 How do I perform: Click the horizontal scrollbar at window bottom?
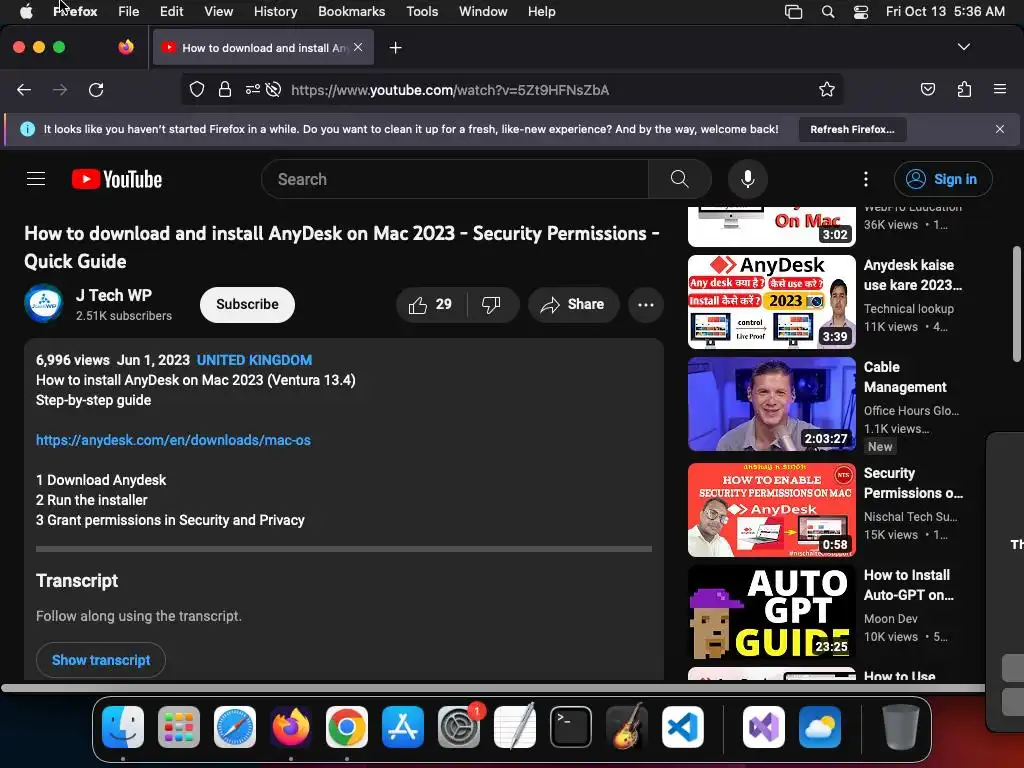(493, 688)
